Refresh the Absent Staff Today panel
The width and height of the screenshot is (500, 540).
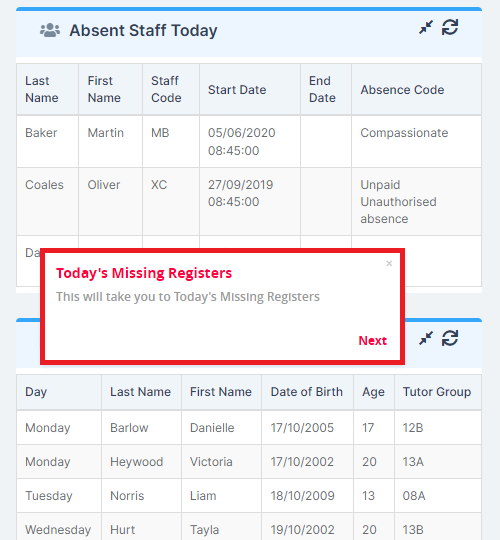tap(450, 28)
